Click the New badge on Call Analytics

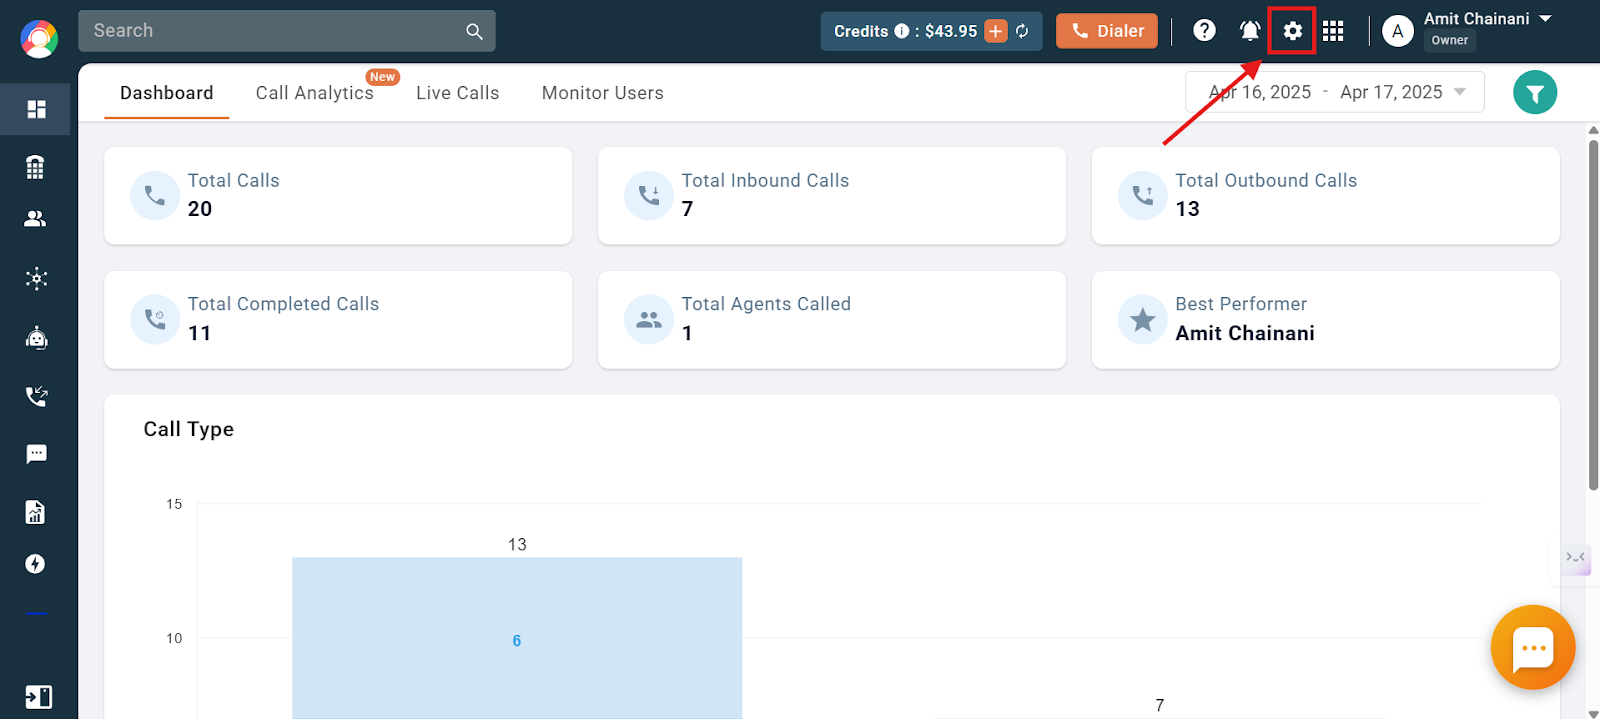coord(382,77)
